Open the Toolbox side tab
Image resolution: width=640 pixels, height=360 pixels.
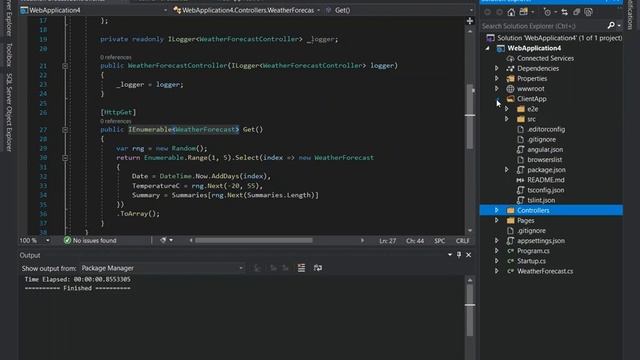click(x=9, y=54)
